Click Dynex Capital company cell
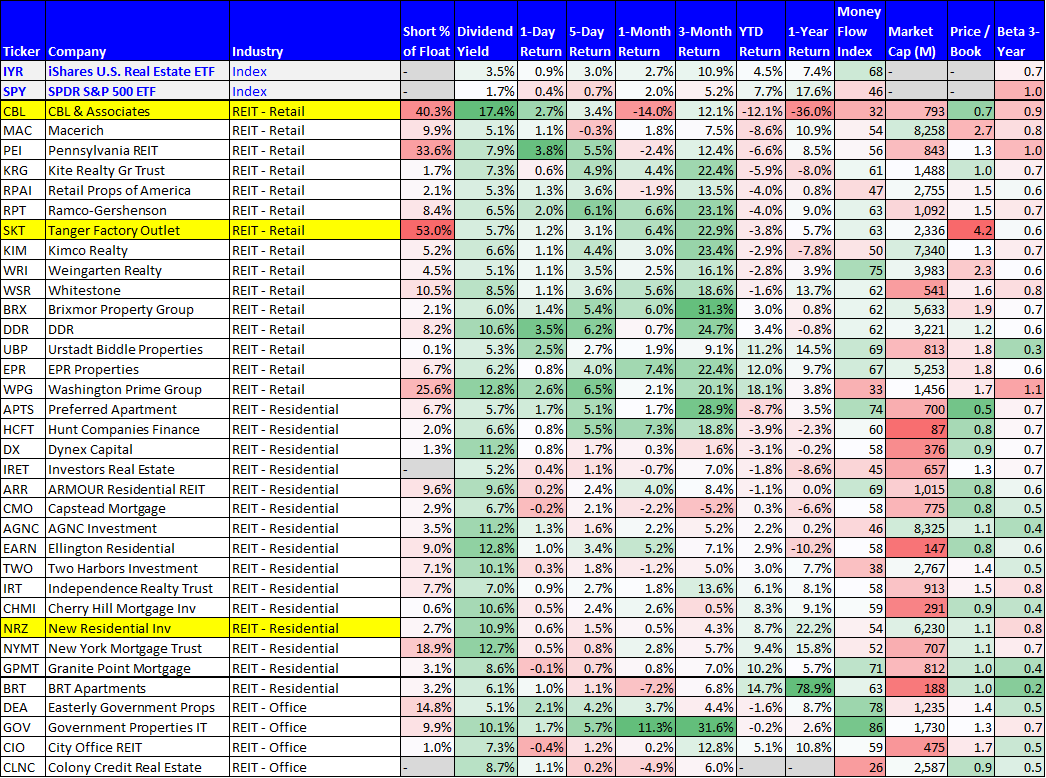This screenshot has width=1046, height=778. [x=137, y=450]
